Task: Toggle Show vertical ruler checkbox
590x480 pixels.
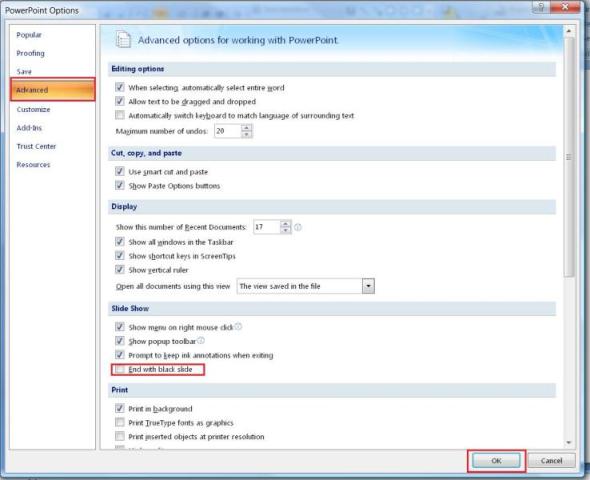Action: [120, 270]
